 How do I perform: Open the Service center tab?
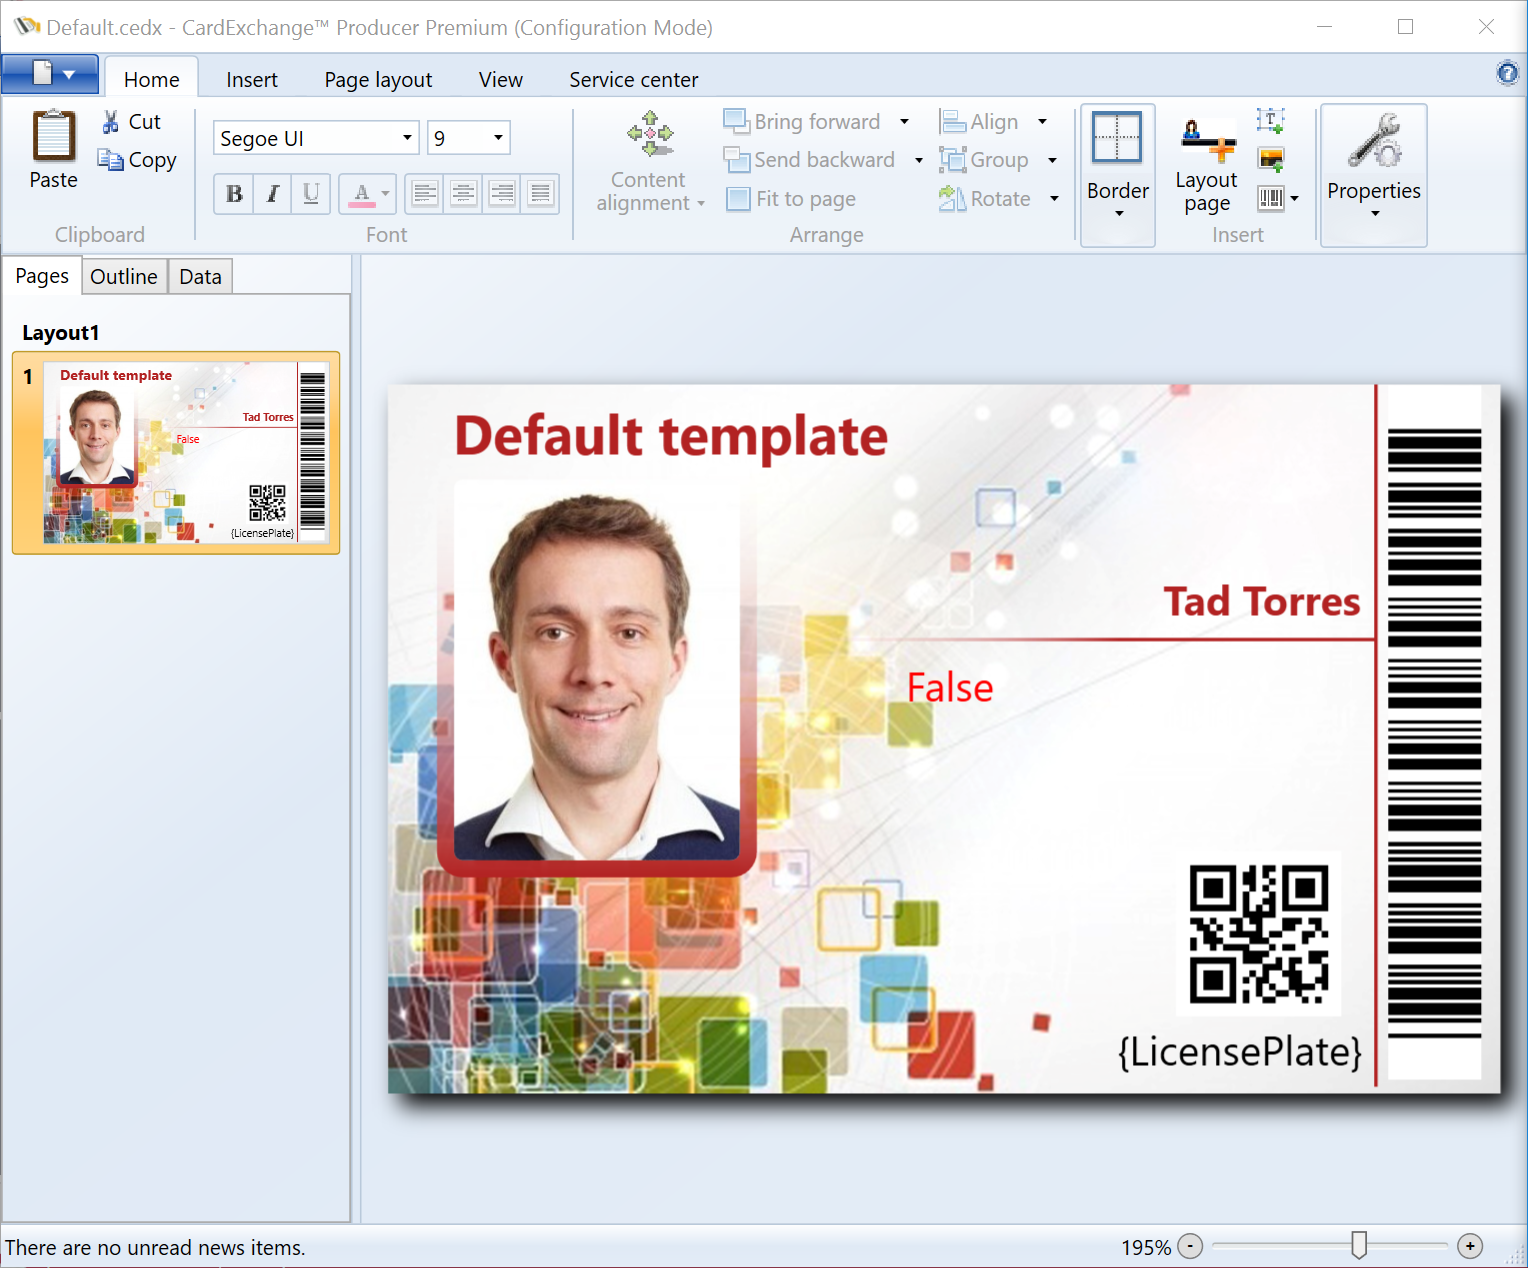634,79
